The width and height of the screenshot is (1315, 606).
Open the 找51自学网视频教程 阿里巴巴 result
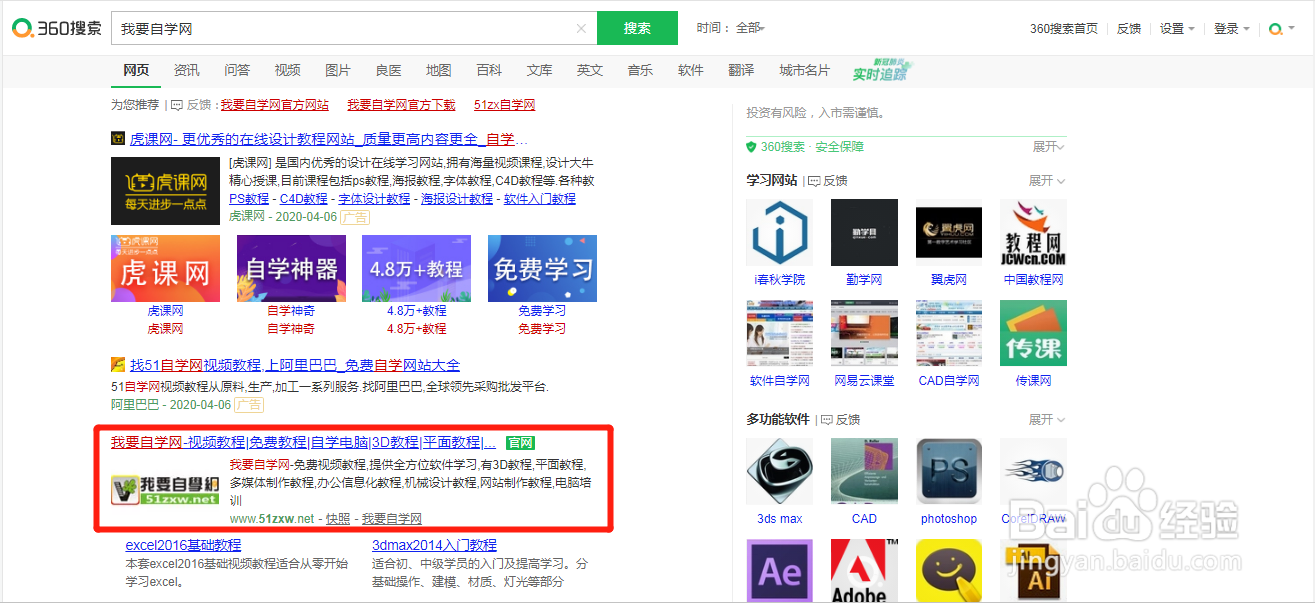click(295, 365)
